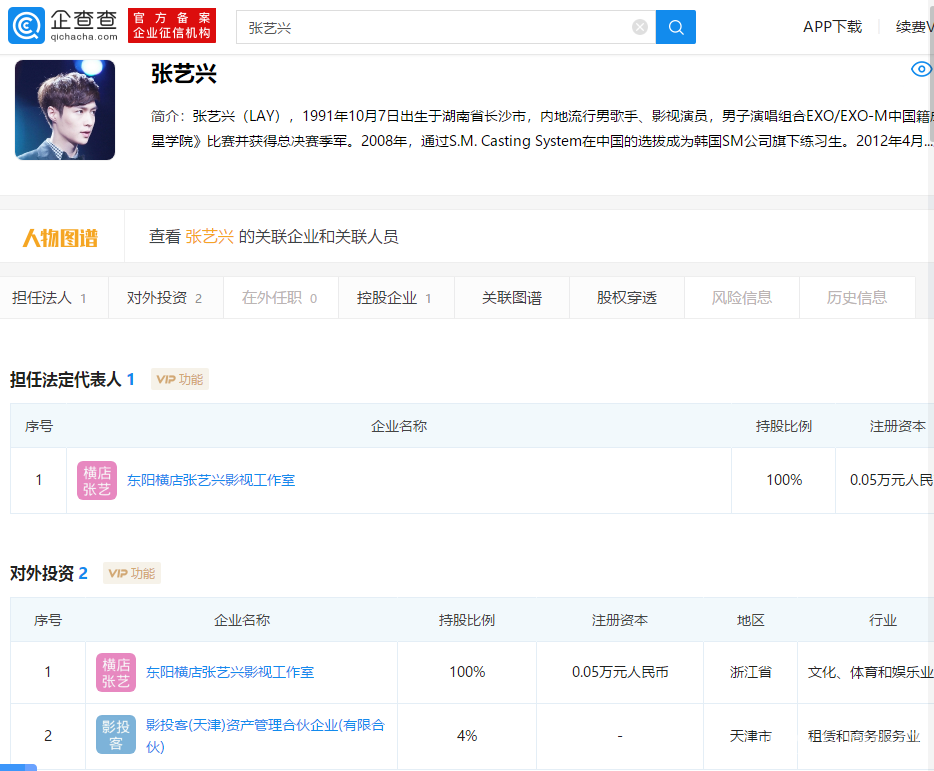The height and width of the screenshot is (771, 934).
Task: Switch to the 对外投资 tab
Action: [162, 298]
